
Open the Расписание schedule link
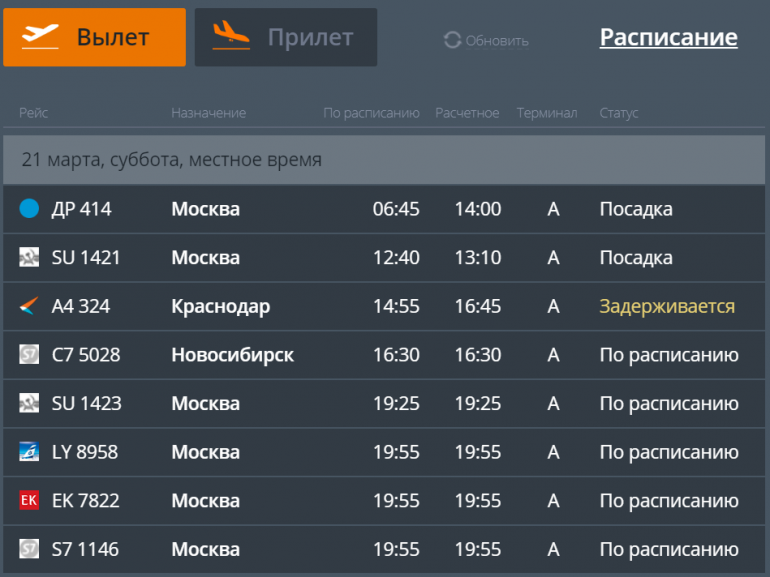pos(668,37)
